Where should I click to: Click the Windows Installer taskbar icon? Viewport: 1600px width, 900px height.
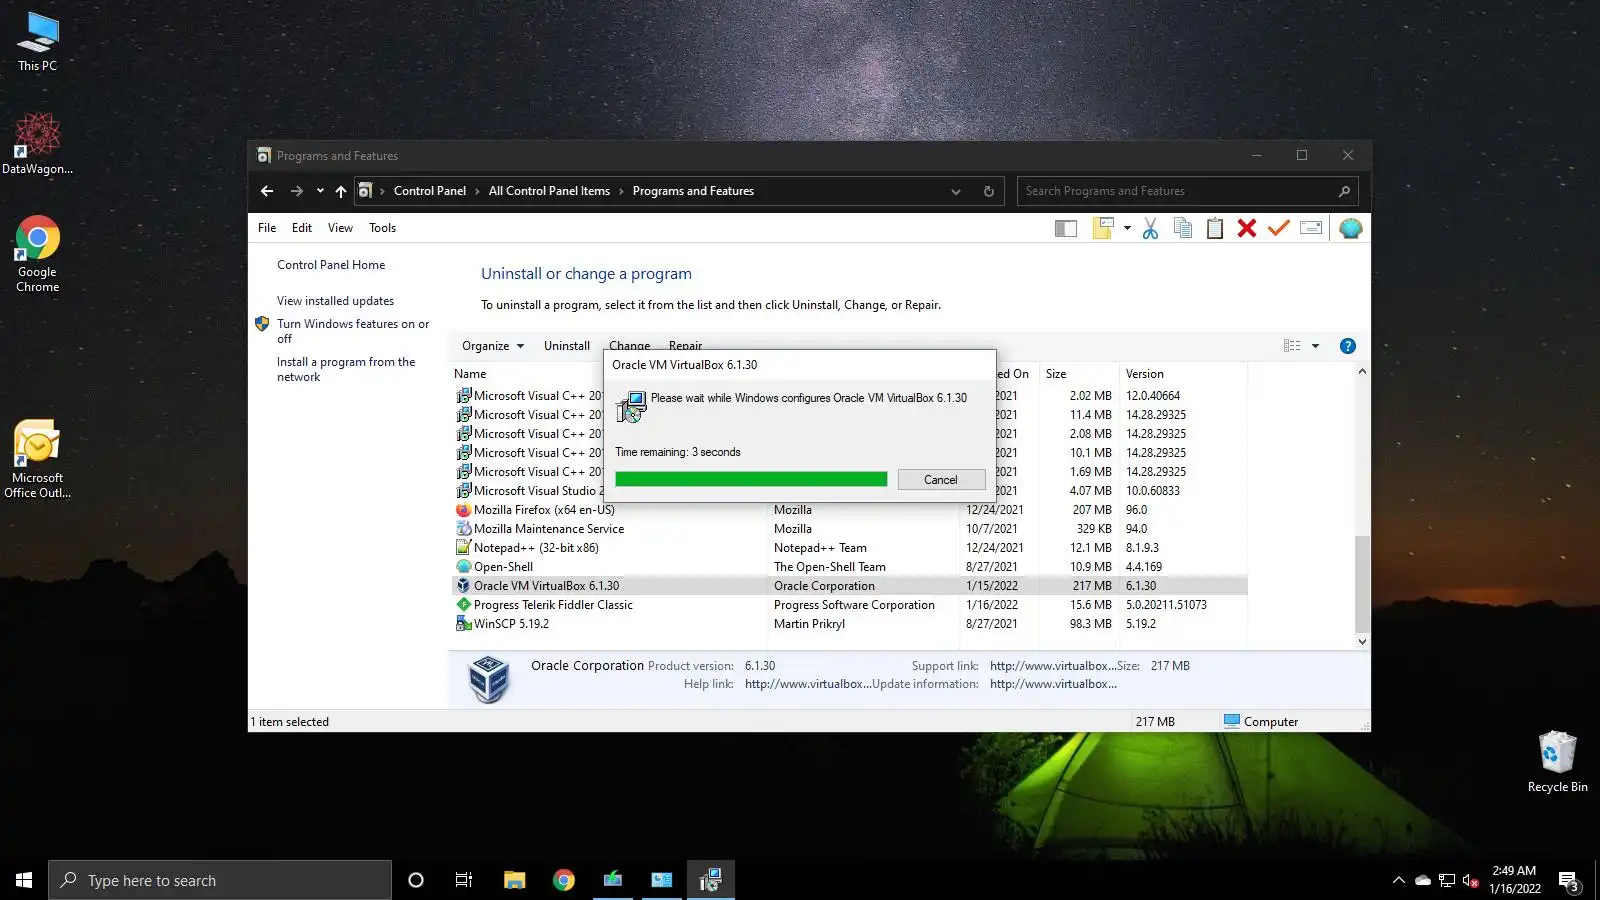click(710, 880)
